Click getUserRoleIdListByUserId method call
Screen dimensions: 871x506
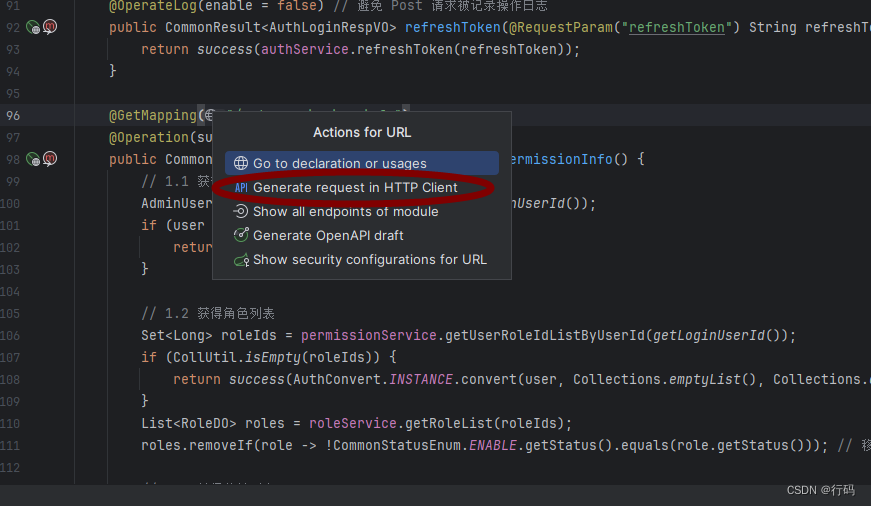pos(544,335)
